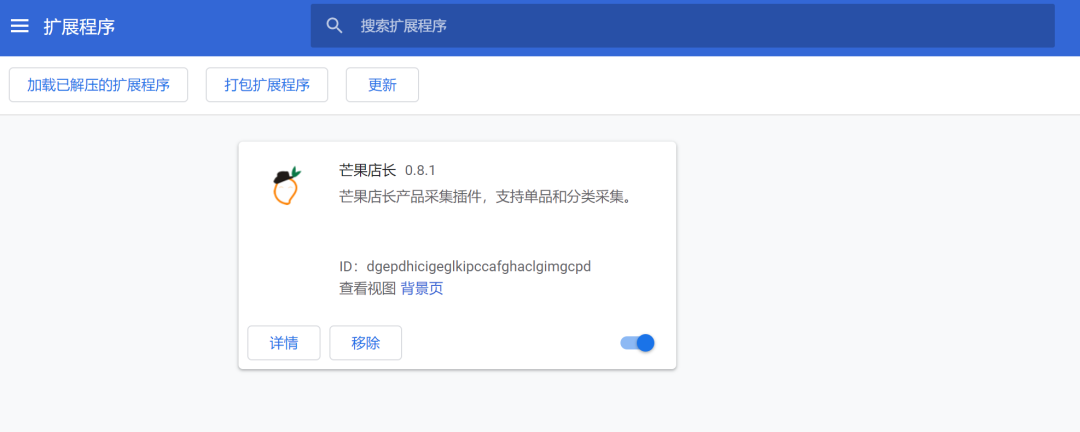Screen dimensions: 1080x432
Task: Open the hamburger main menu
Action: click(x=20, y=26)
